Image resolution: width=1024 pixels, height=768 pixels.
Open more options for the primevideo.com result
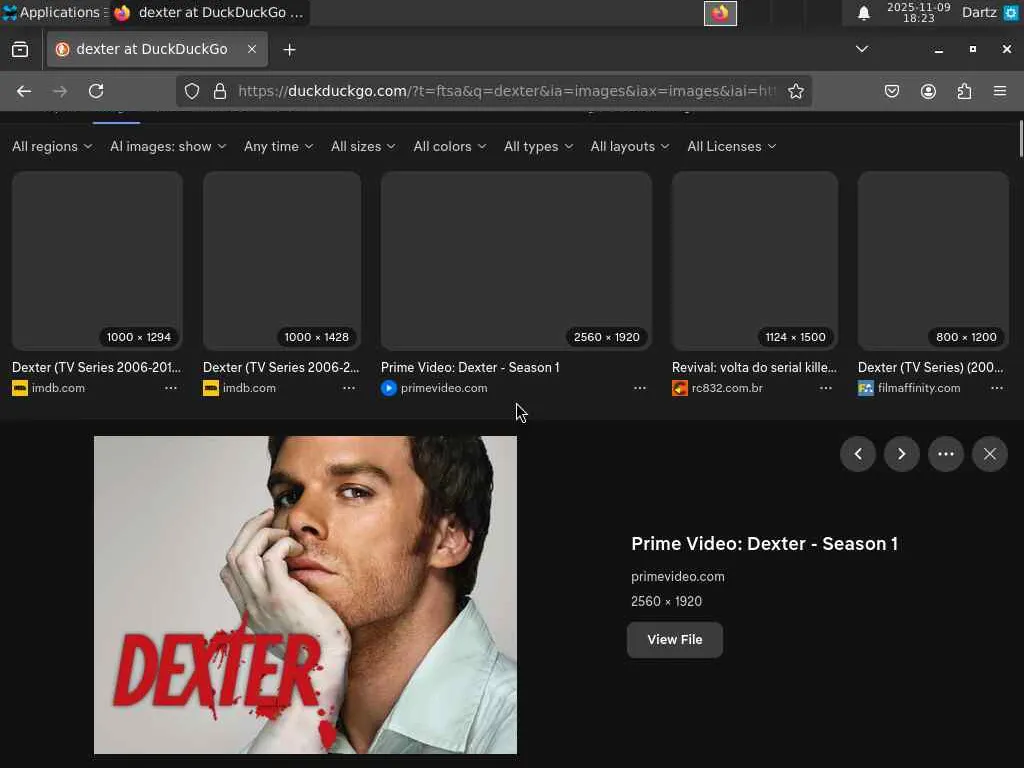click(x=640, y=388)
